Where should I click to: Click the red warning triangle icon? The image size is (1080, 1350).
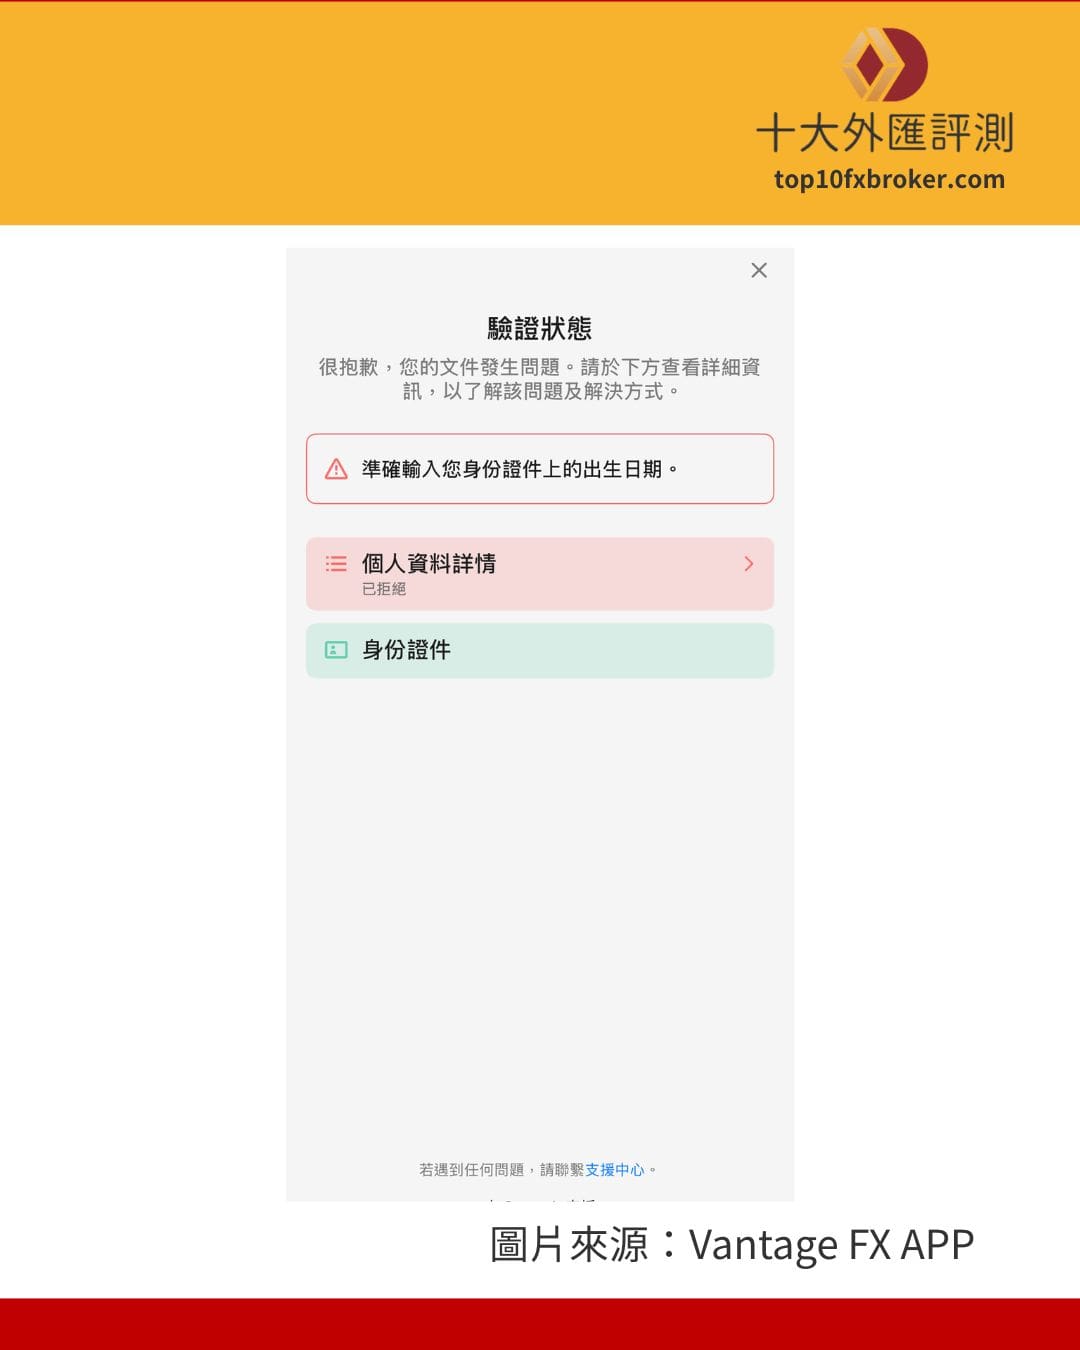tap(337, 468)
